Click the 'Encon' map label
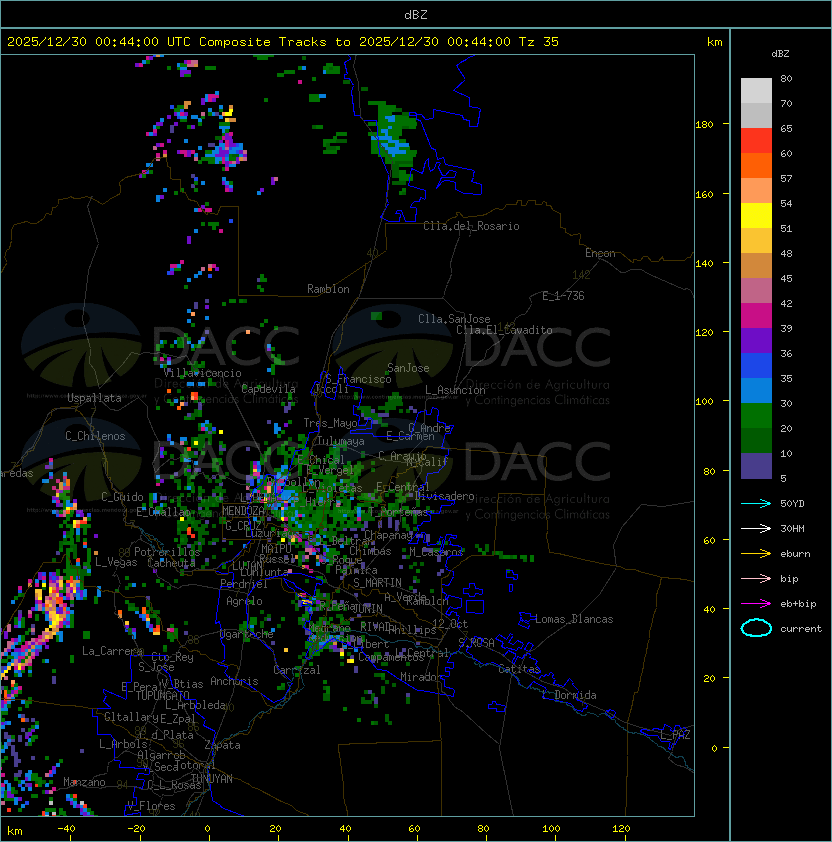 (600, 253)
